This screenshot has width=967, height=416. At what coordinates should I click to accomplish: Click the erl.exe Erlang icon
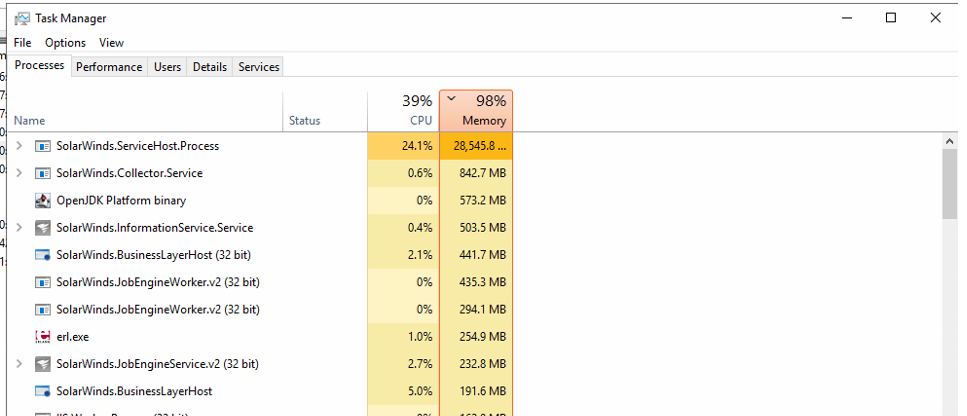point(43,336)
